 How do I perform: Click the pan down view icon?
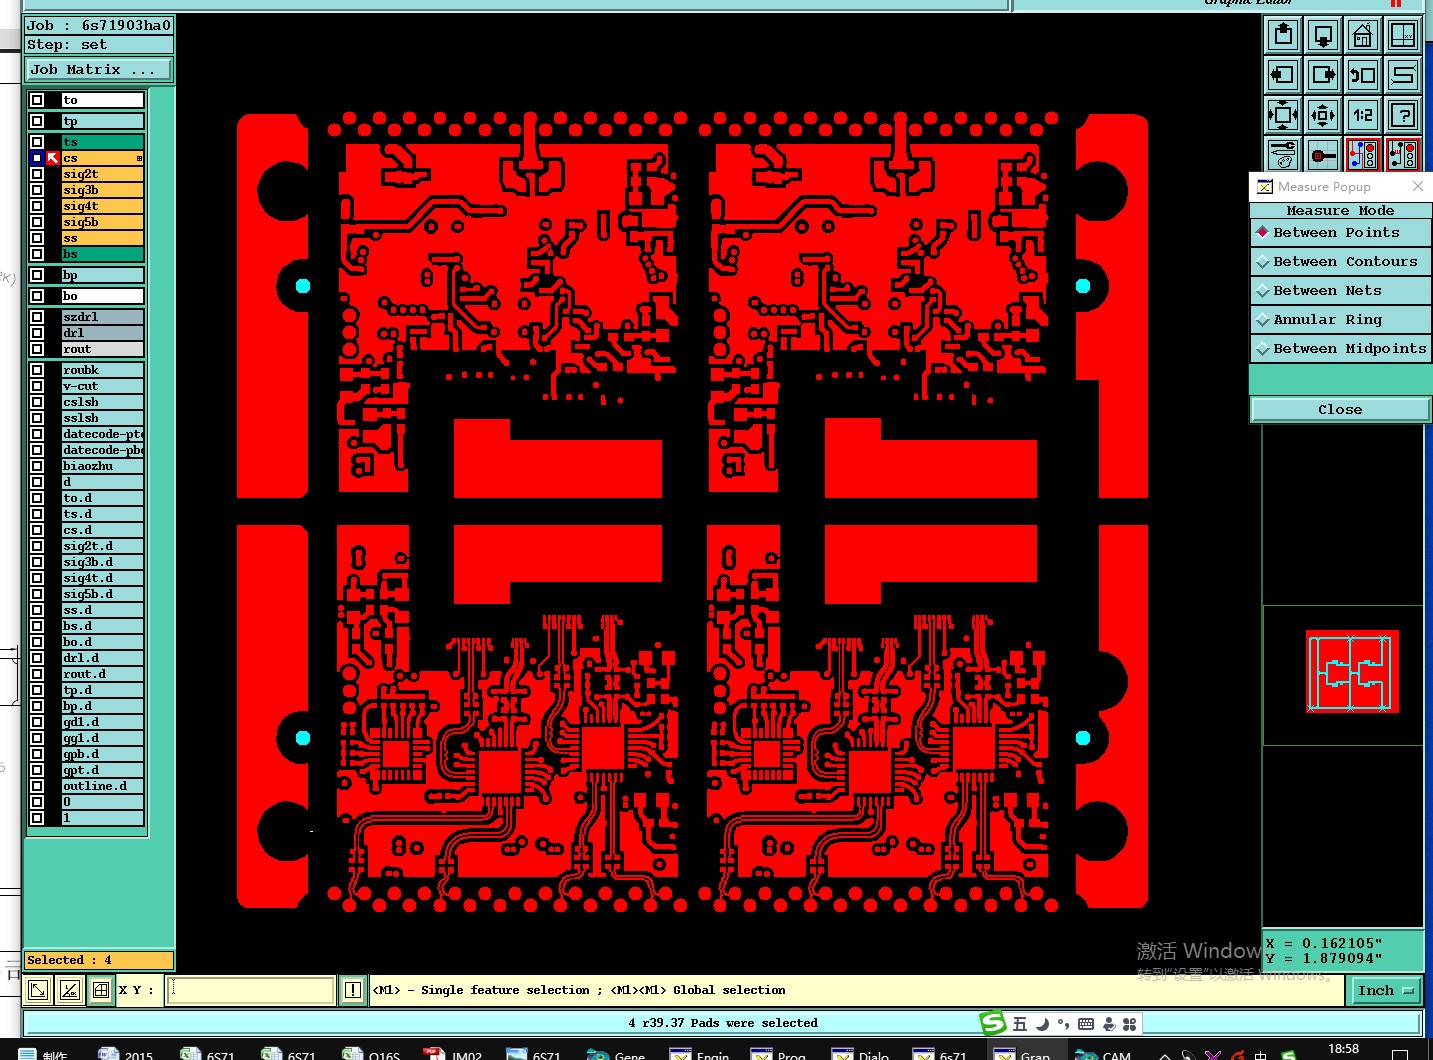(1323, 35)
